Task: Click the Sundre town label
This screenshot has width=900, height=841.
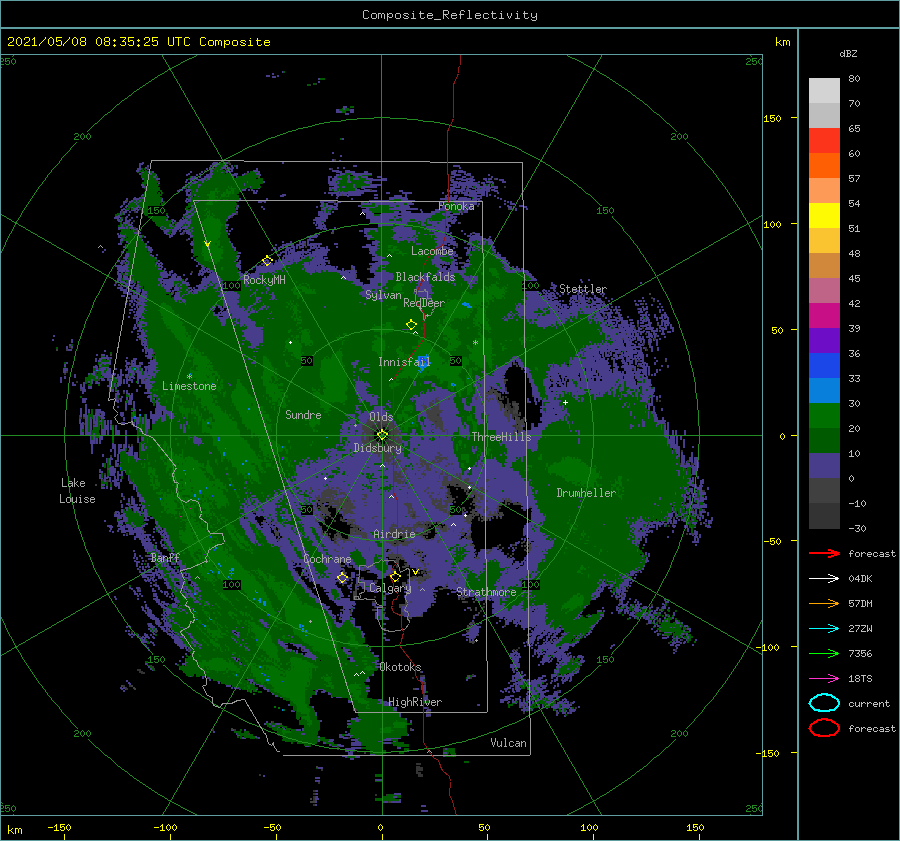Action: pos(303,414)
